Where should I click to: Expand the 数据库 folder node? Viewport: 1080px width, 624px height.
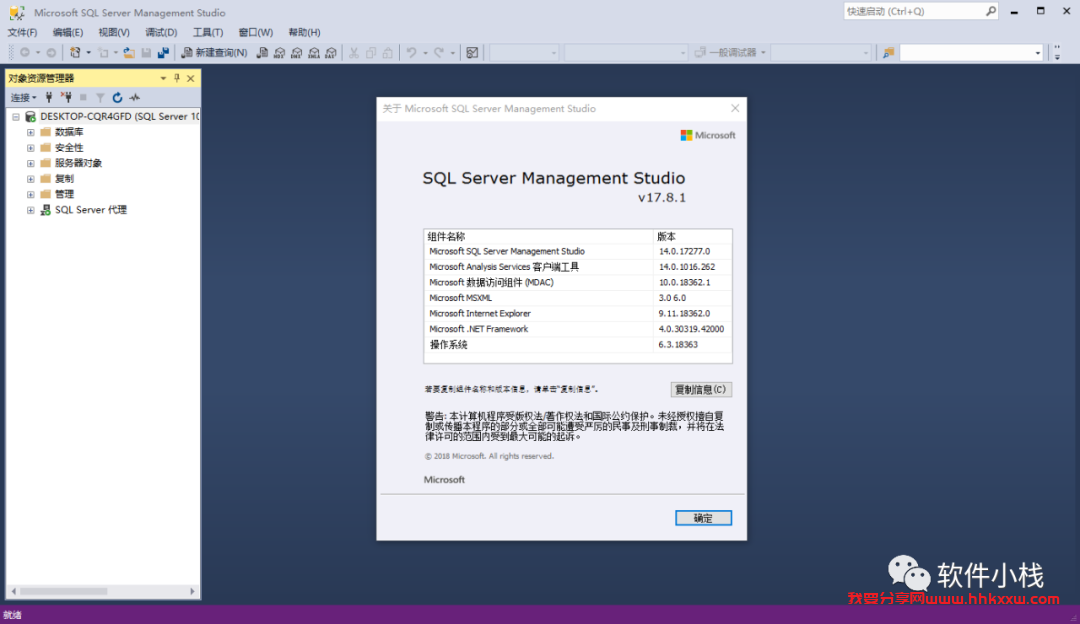pos(30,132)
